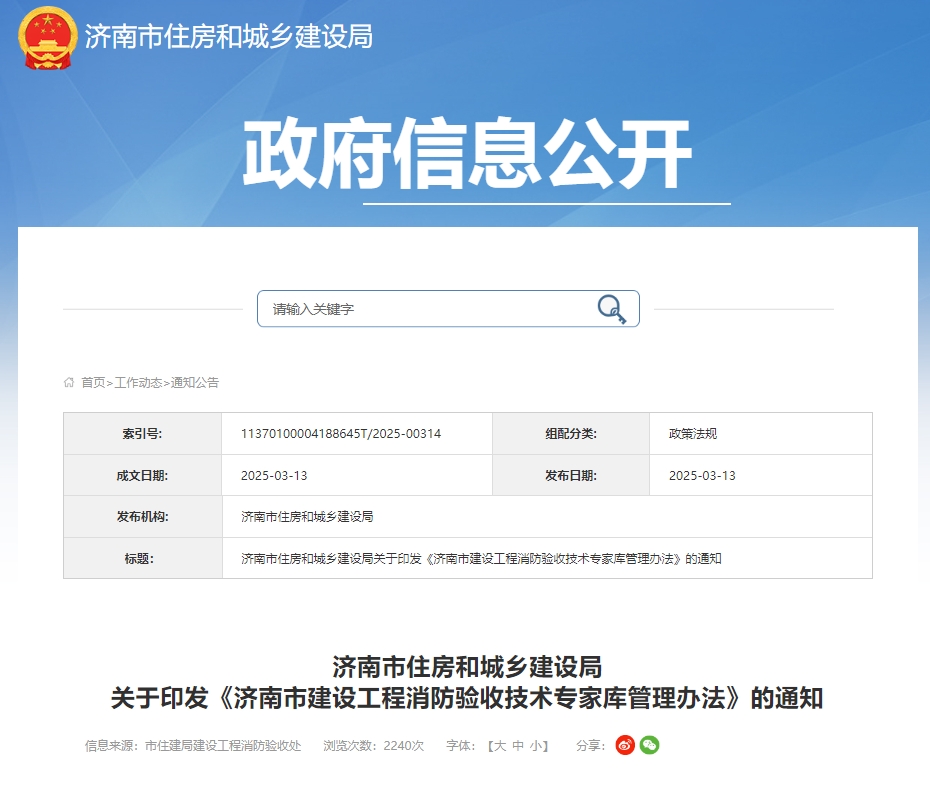Screen dimensions: 930x792
Task: Click the national emblem logo
Action: coord(48,37)
